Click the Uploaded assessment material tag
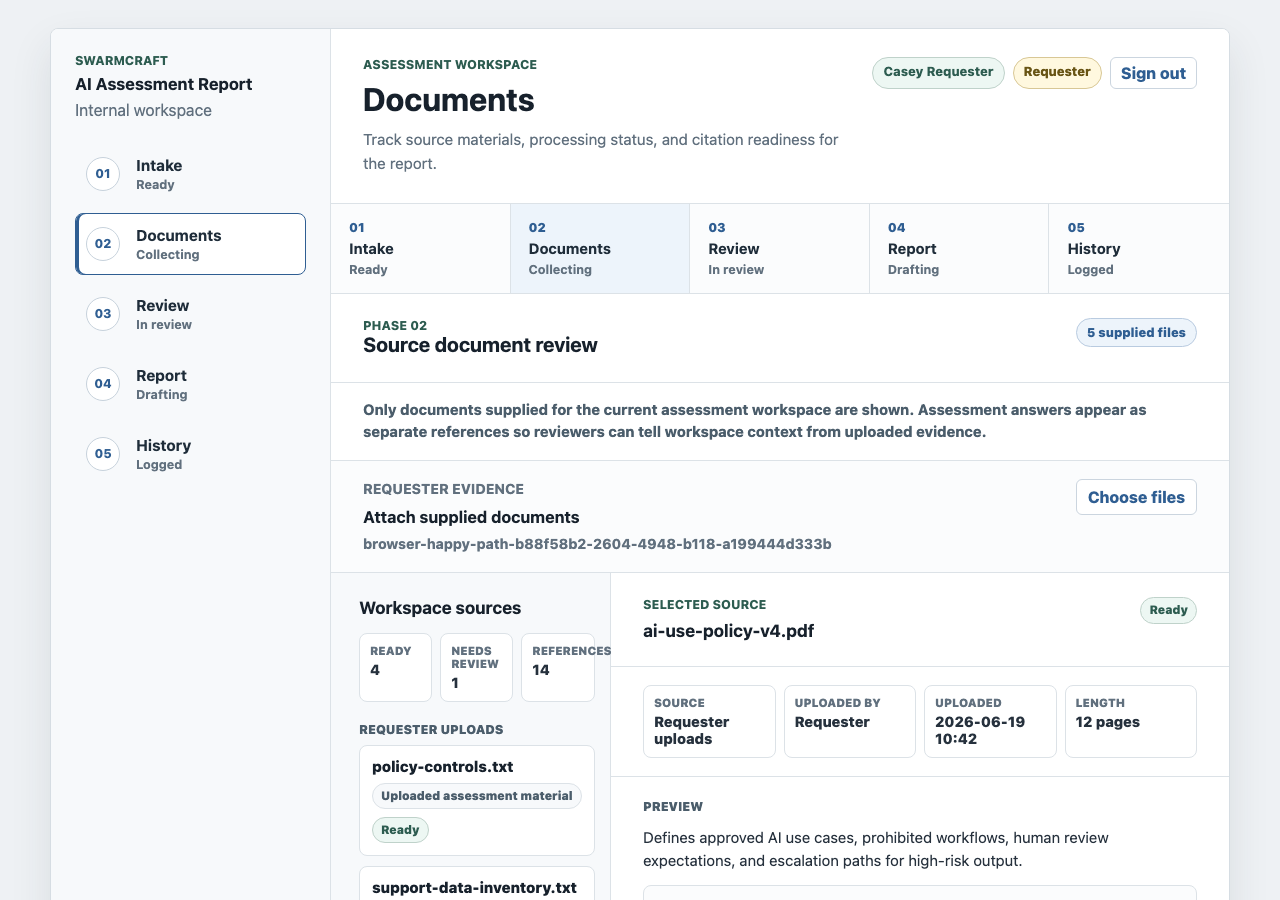1280x900 pixels. click(x=477, y=796)
